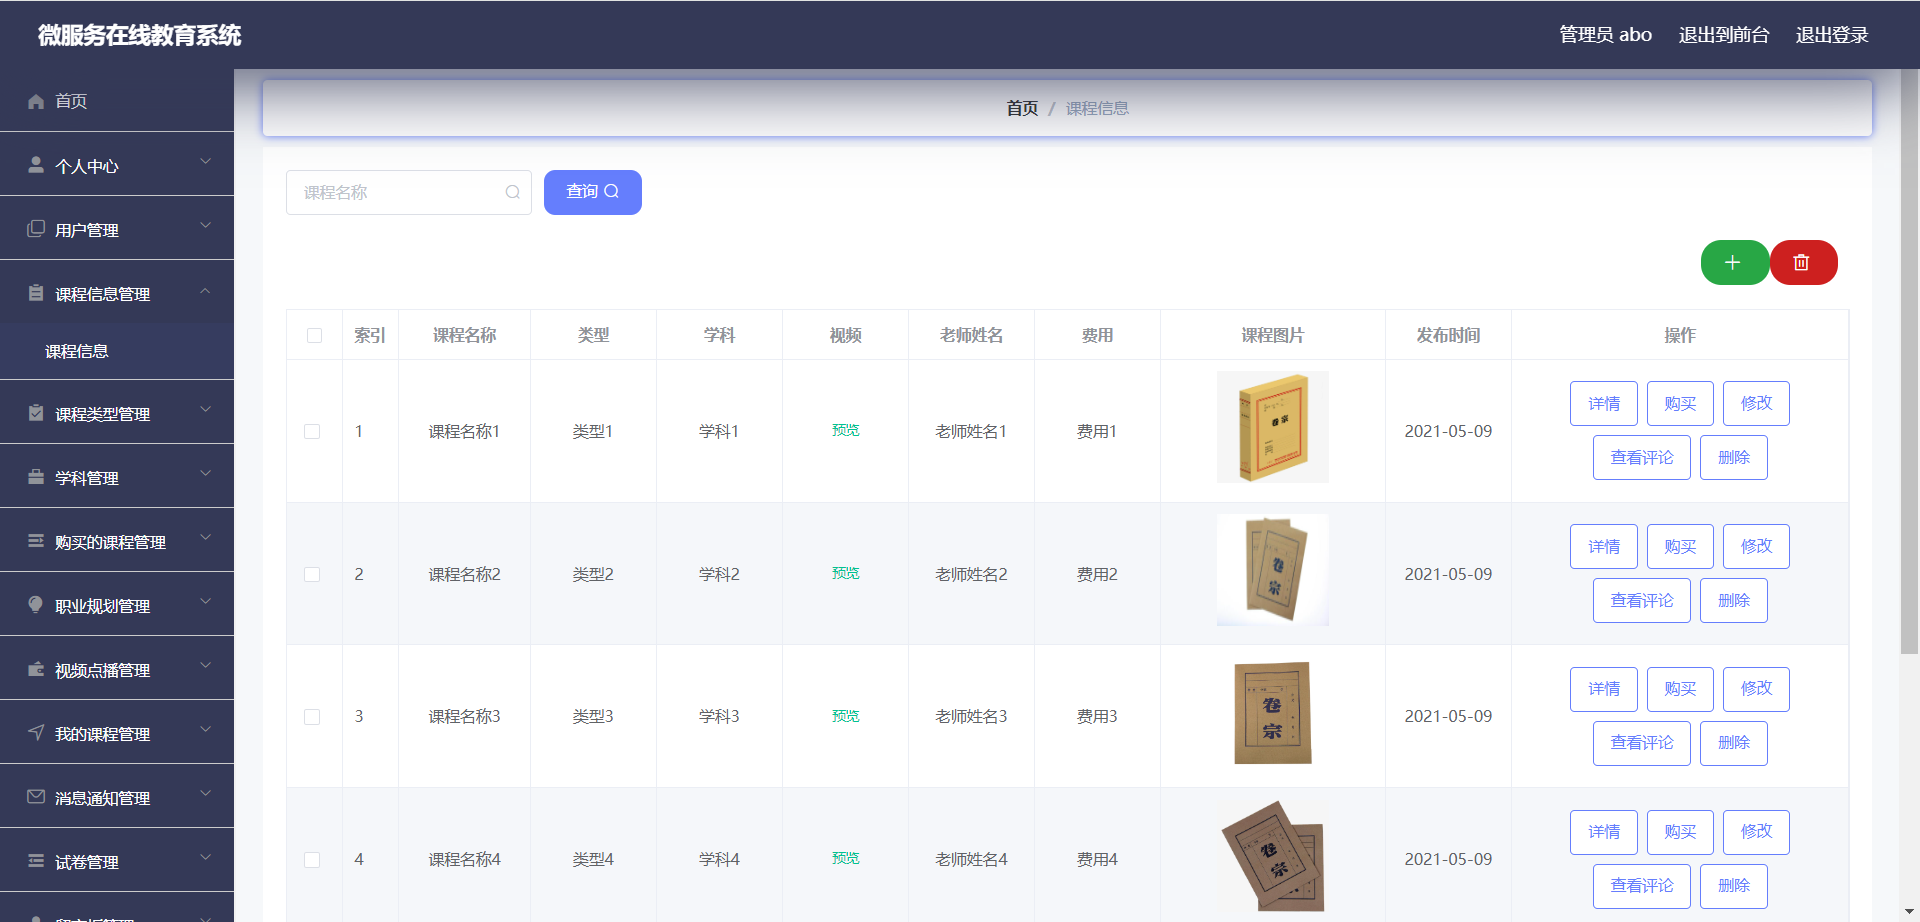Open the 课程信息 submenu item
This screenshot has width=1920, height=922.
point(75,351)
